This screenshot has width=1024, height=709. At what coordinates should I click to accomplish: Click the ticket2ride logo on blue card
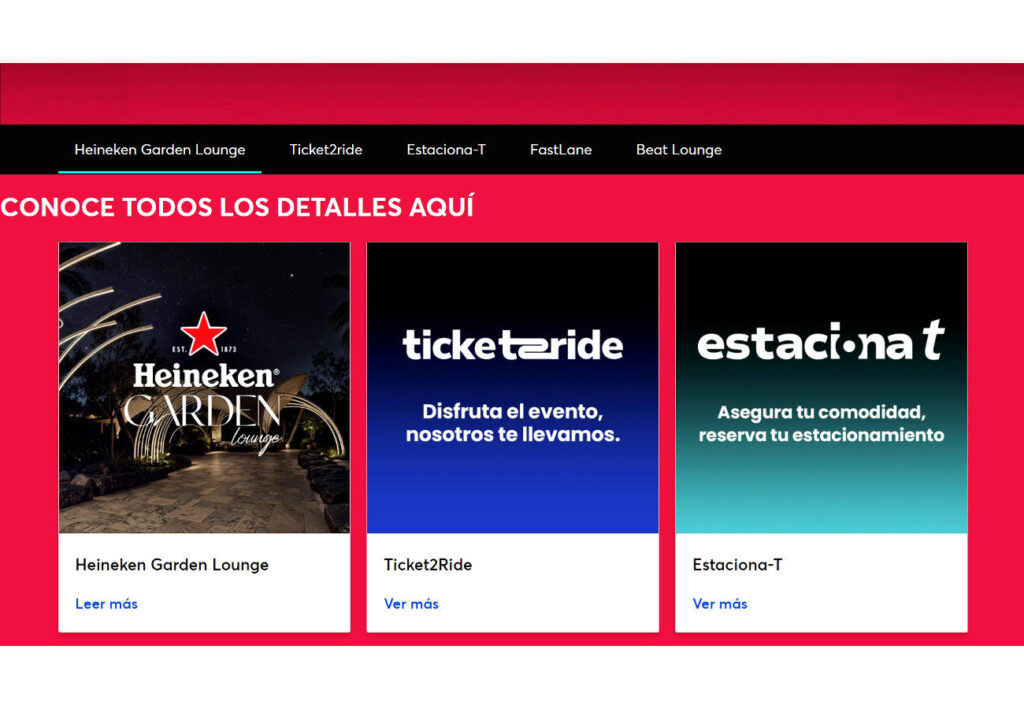click(x=513, y=345)
